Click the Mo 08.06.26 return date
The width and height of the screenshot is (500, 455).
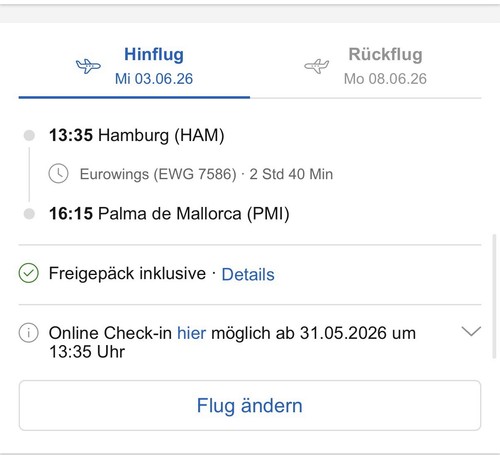pos(385,79)
